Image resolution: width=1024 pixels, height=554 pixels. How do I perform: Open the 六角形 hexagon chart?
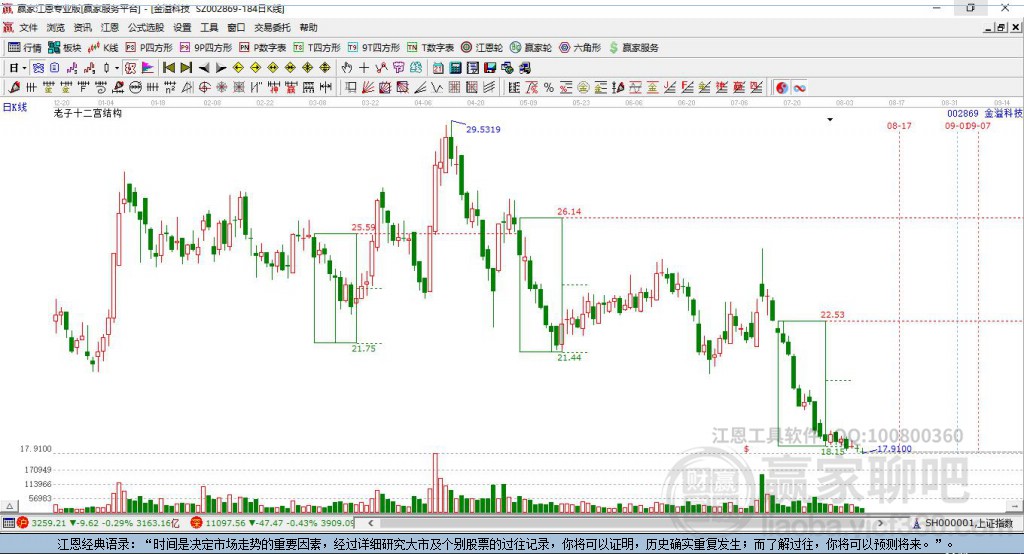pyautogui.click(x=580, y=48)
